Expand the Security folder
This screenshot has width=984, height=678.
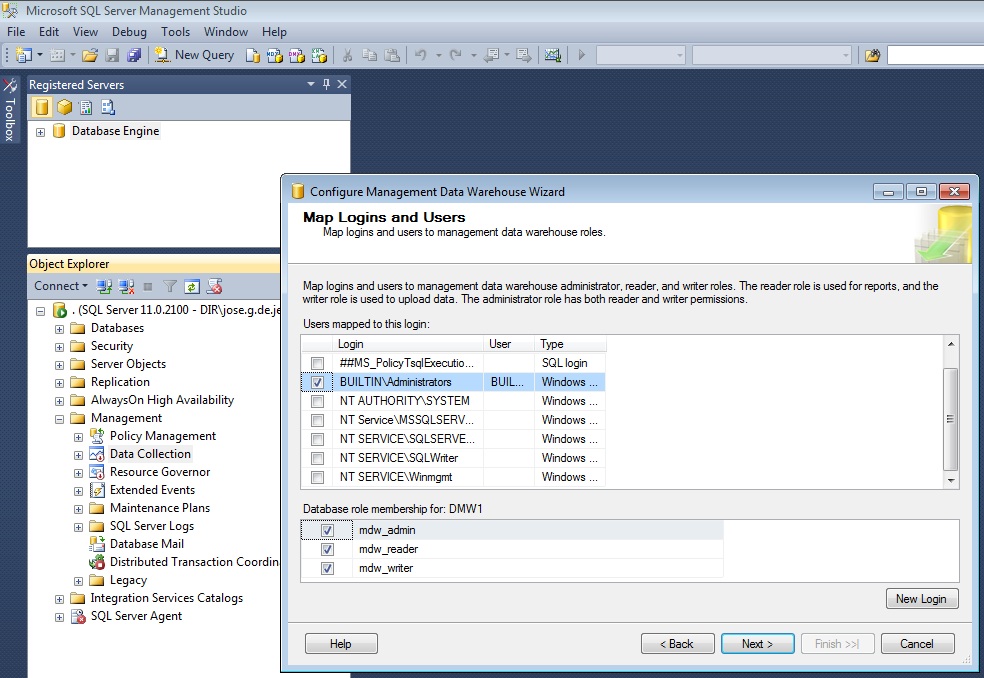(59, 347)
